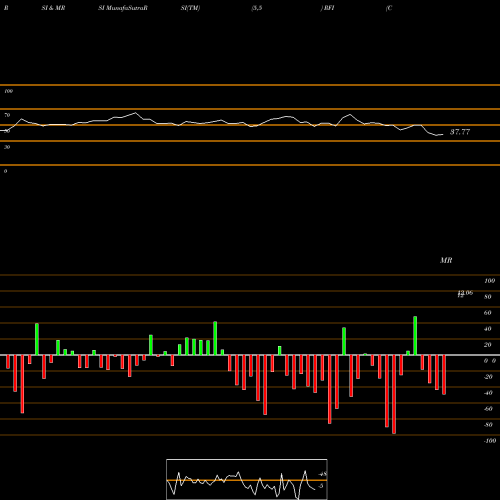Click the '0 0' zero-line label in MR panel
The height and width of the screenshot is (500, 500).
pos(490,361)
